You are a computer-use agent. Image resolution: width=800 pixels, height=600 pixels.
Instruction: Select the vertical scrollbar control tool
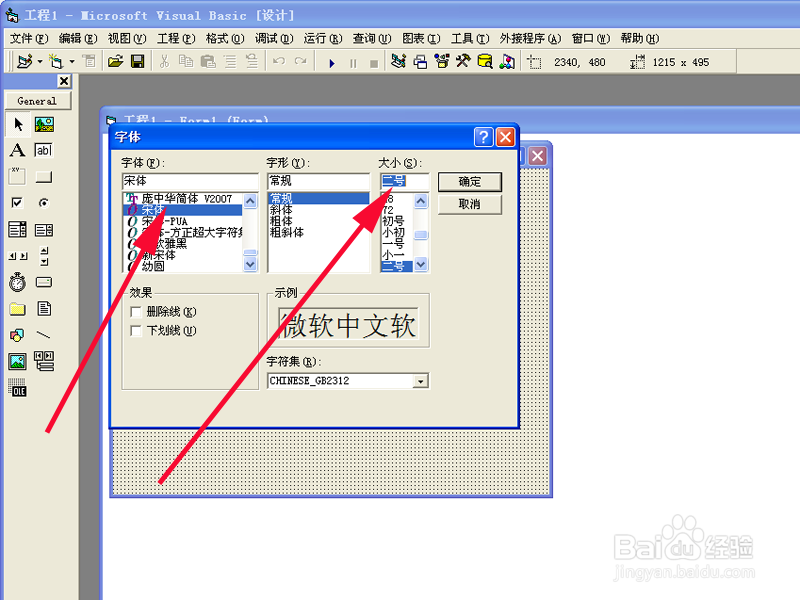pyautogui.click(x=44, y=256)
